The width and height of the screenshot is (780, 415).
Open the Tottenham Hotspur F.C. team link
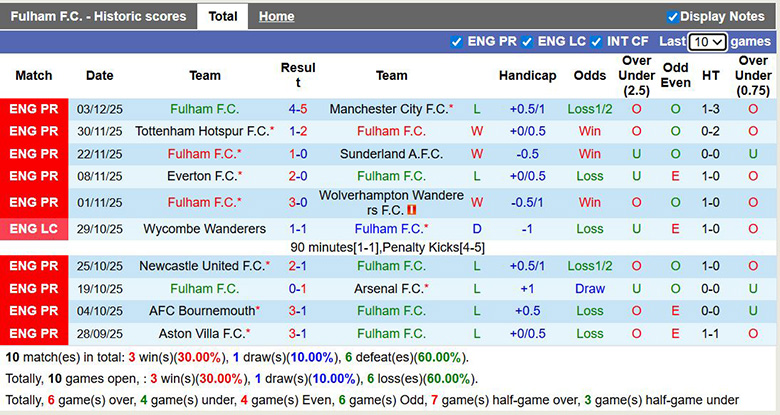click(202, 131)
